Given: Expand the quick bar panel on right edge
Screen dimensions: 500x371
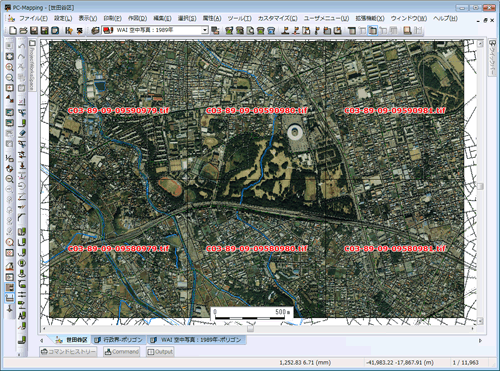Looking at the screenshot, I should (x=492, y=57).
